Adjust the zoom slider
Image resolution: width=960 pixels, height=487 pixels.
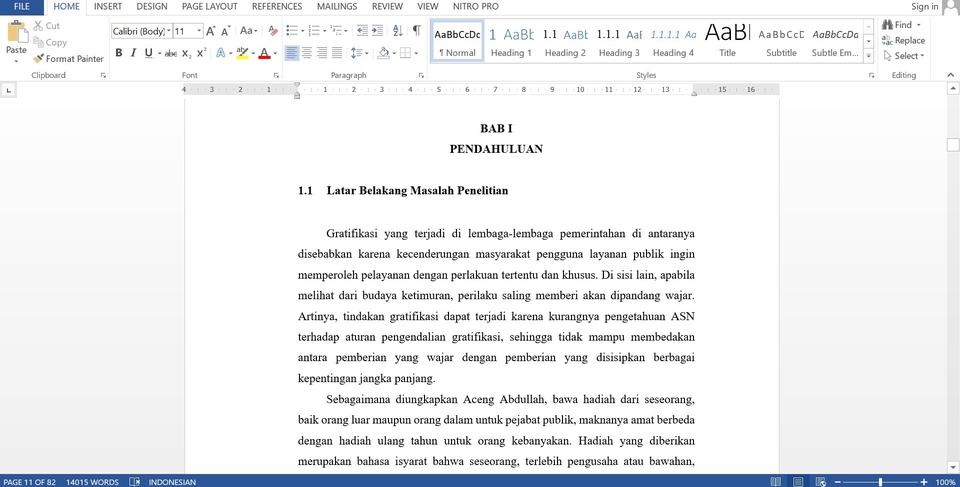pos(880,482)
